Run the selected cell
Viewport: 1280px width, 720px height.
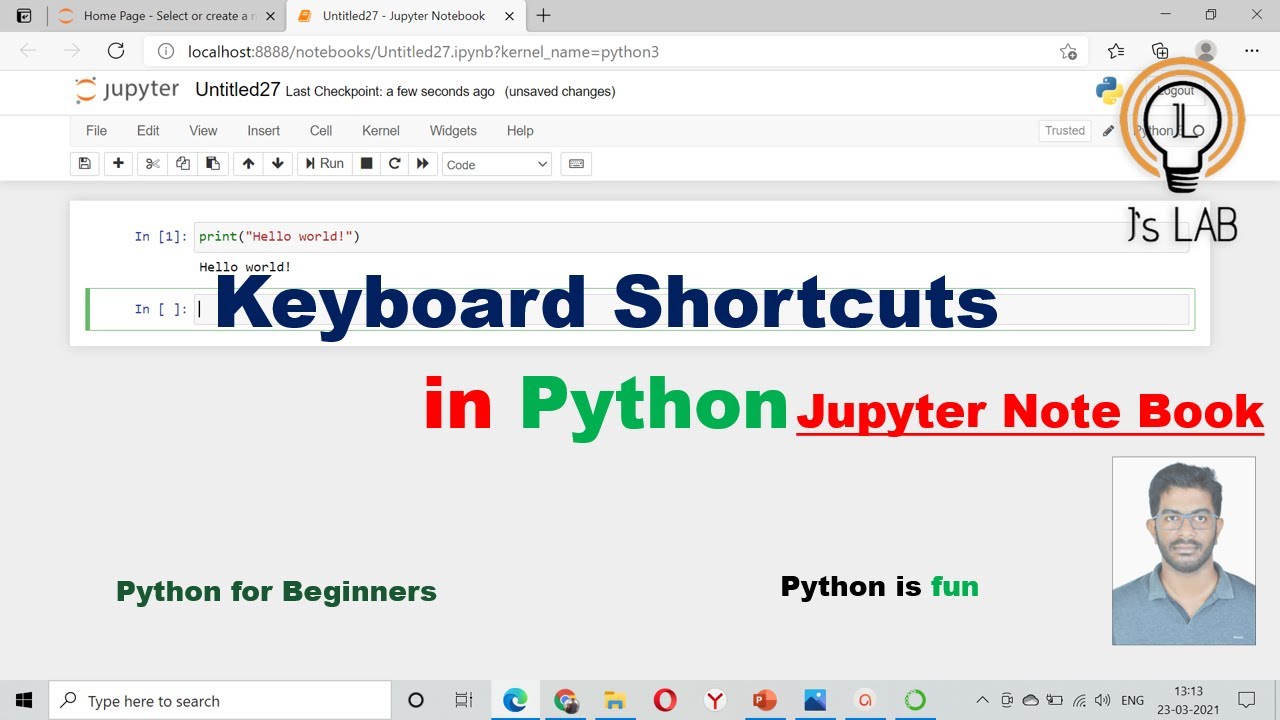pos(325,164)
